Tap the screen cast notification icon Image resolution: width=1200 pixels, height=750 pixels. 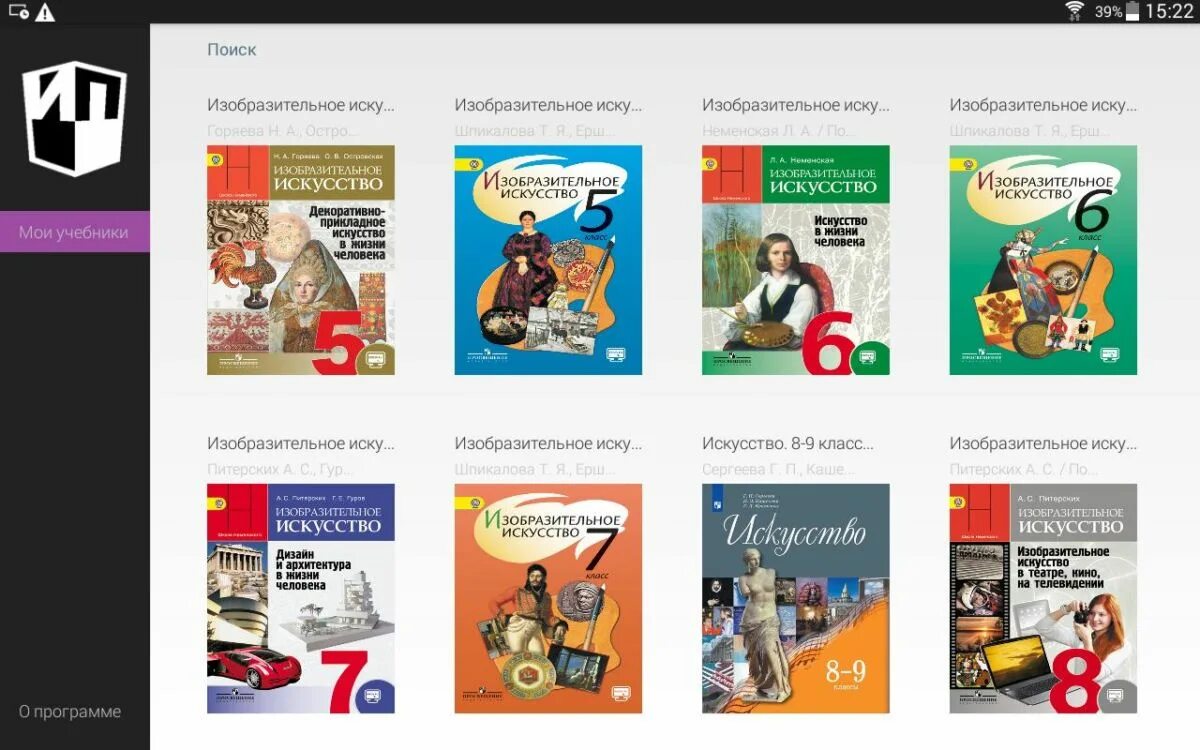18,12
